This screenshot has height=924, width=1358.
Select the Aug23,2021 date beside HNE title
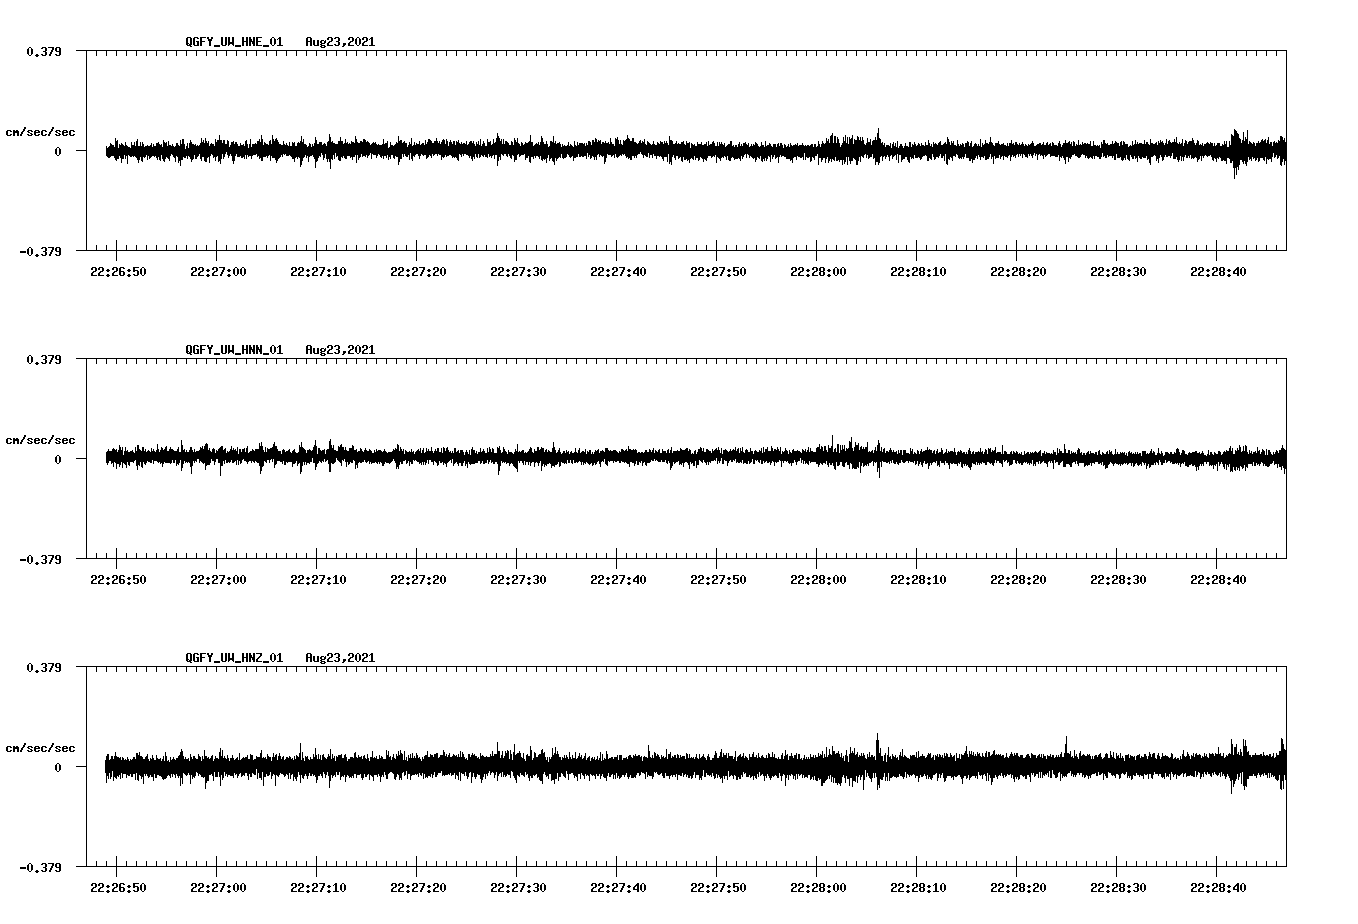pyautogui.click(x=340, y=42)
